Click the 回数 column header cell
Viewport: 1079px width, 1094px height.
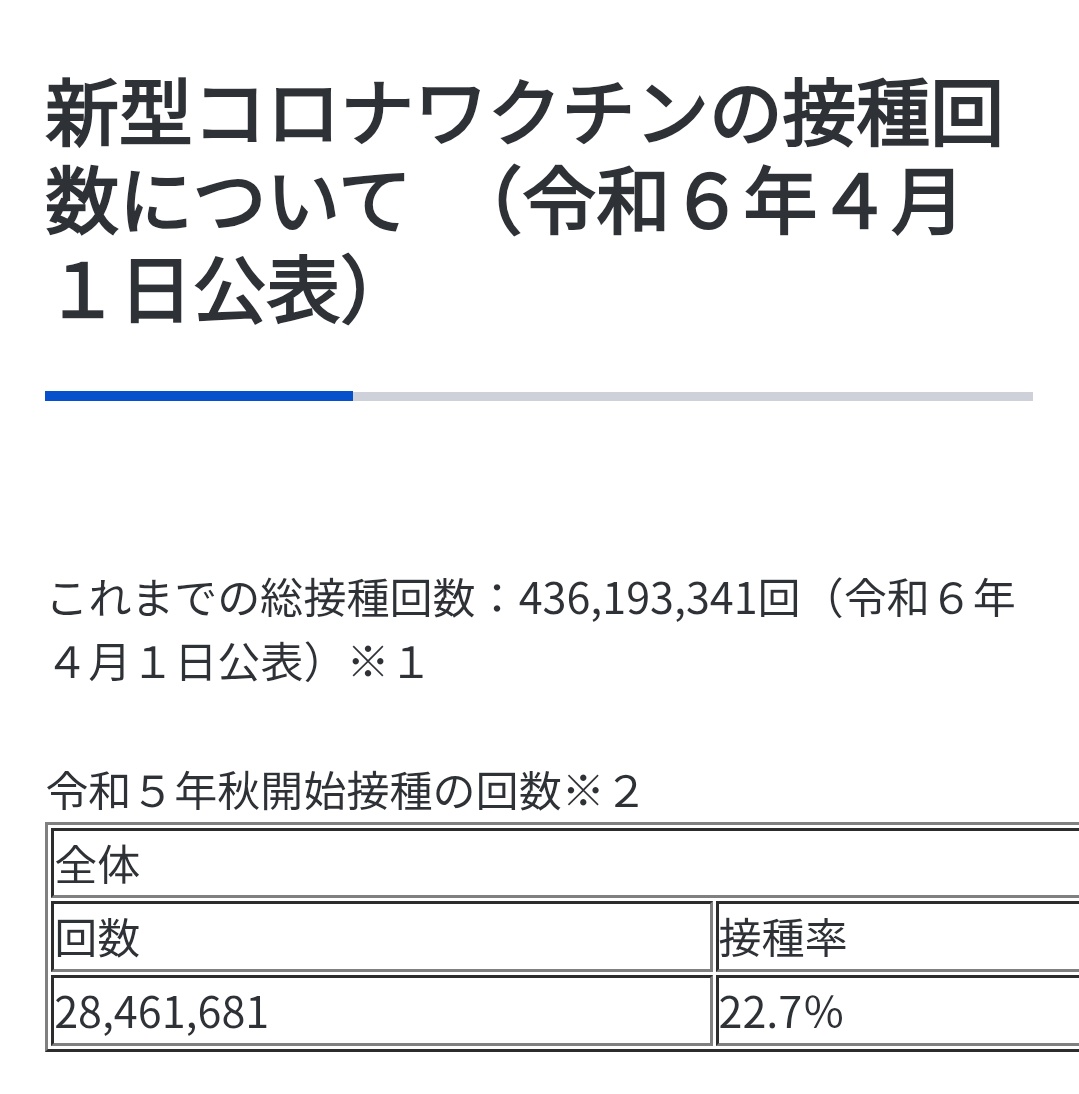coord(382,937)
